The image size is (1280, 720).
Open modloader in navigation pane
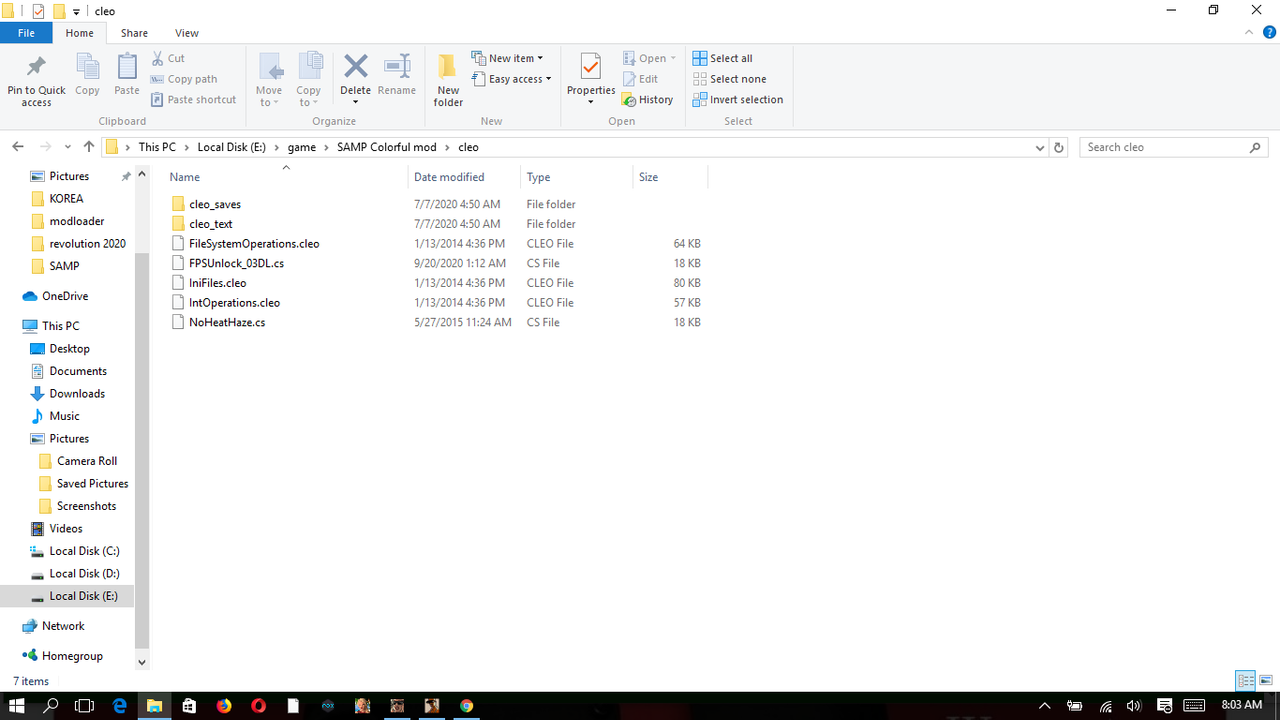pyautogui.click(x=77, y=221)
